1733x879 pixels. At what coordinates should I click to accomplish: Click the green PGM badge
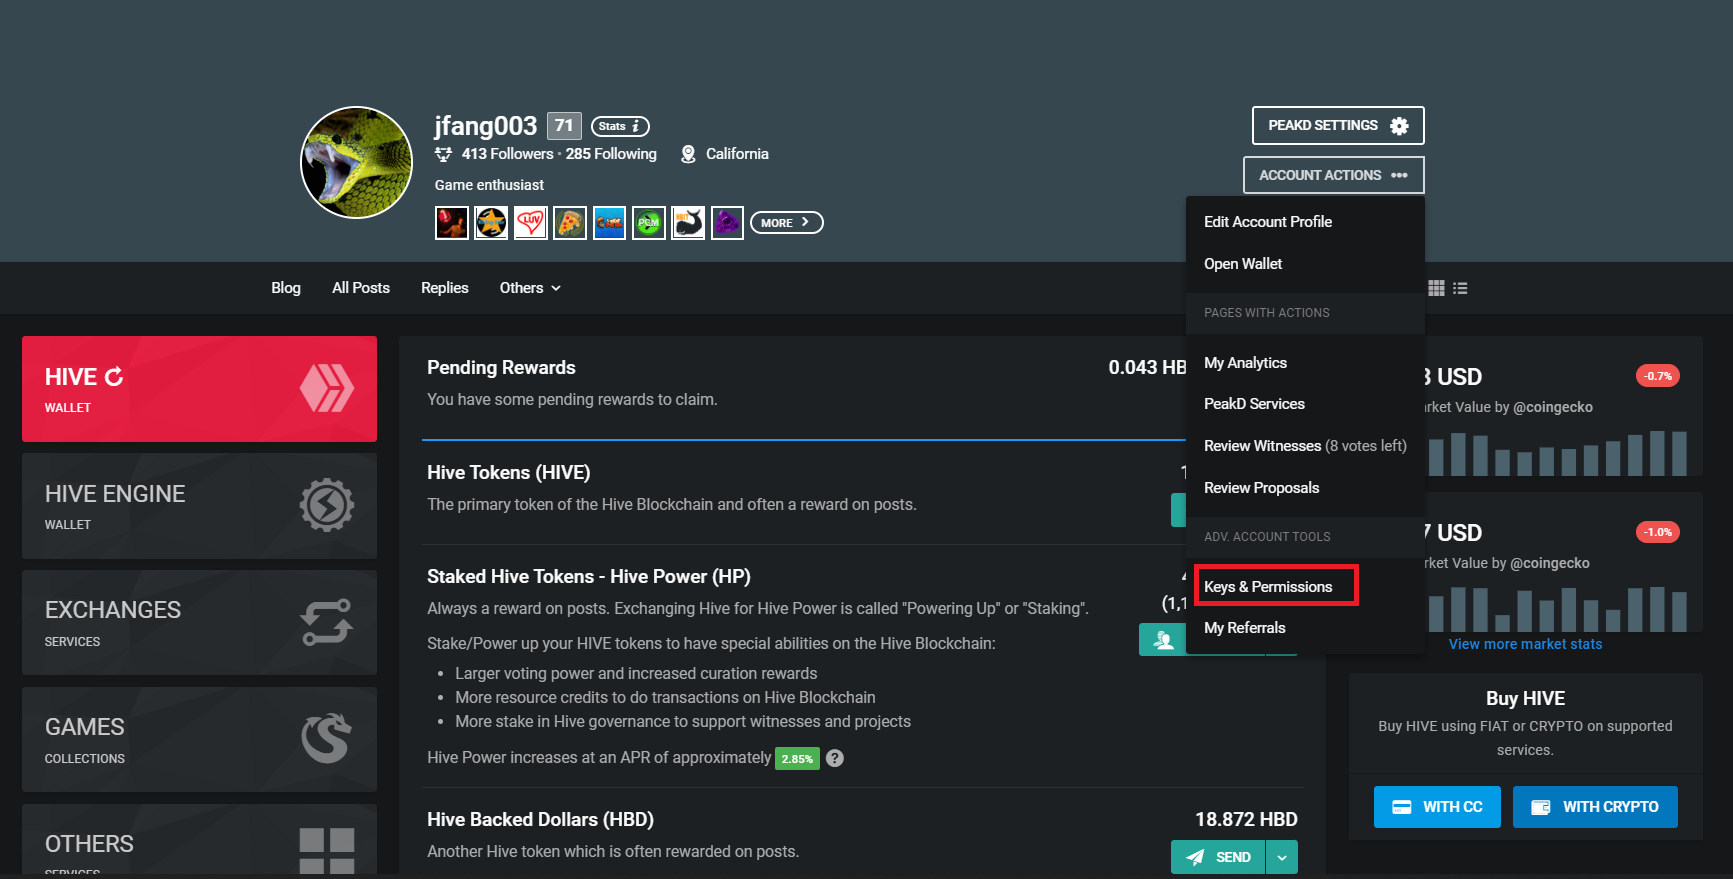coord(649,223)
